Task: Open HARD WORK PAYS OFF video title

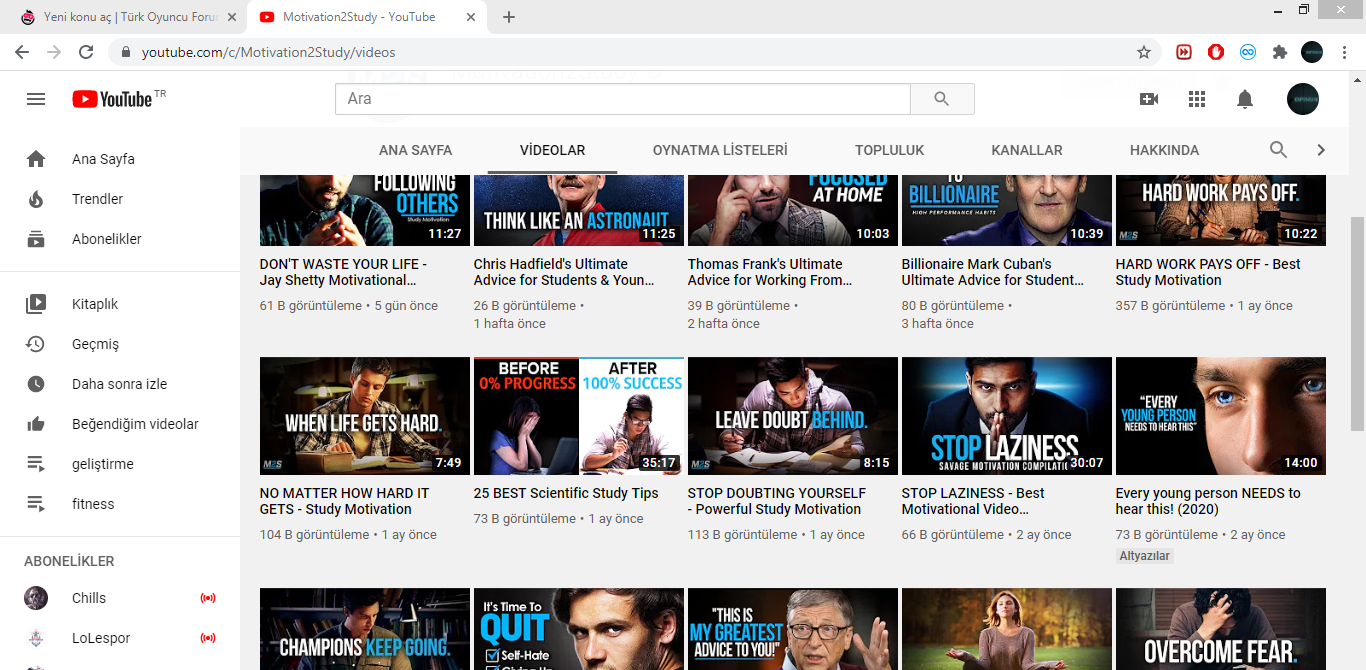Action: [1208, 272]
